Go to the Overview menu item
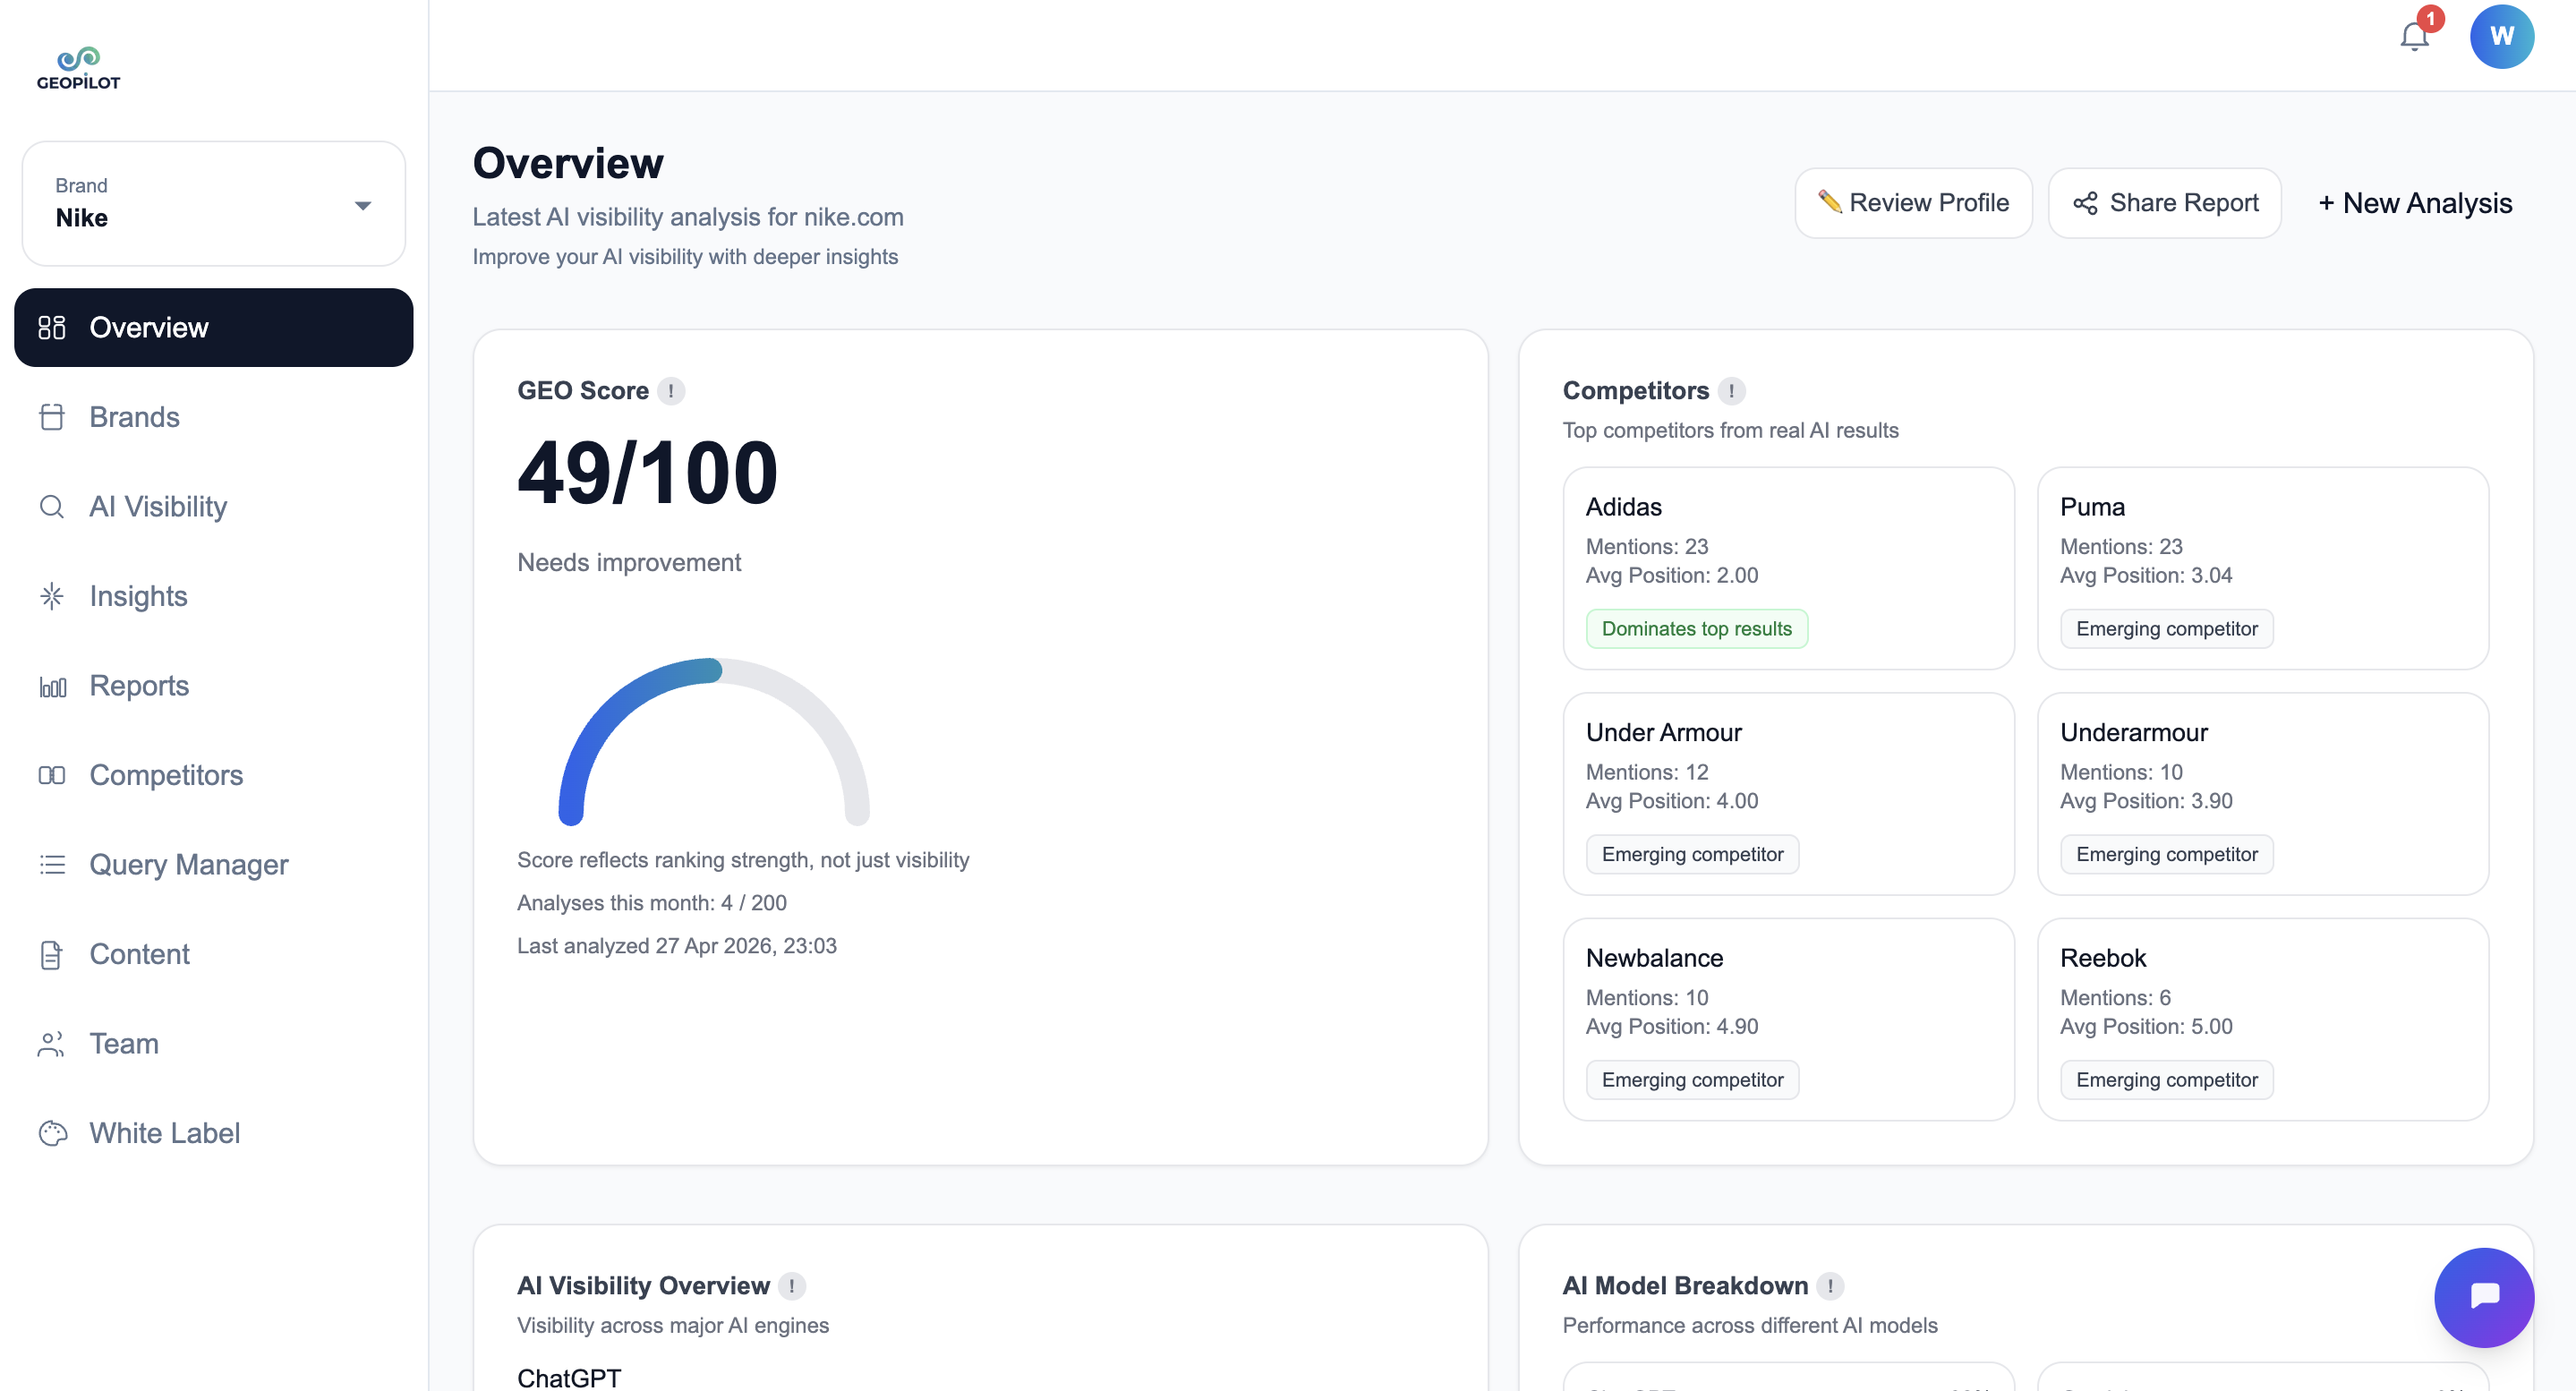2576x1391 pixels. coord(214,327)
